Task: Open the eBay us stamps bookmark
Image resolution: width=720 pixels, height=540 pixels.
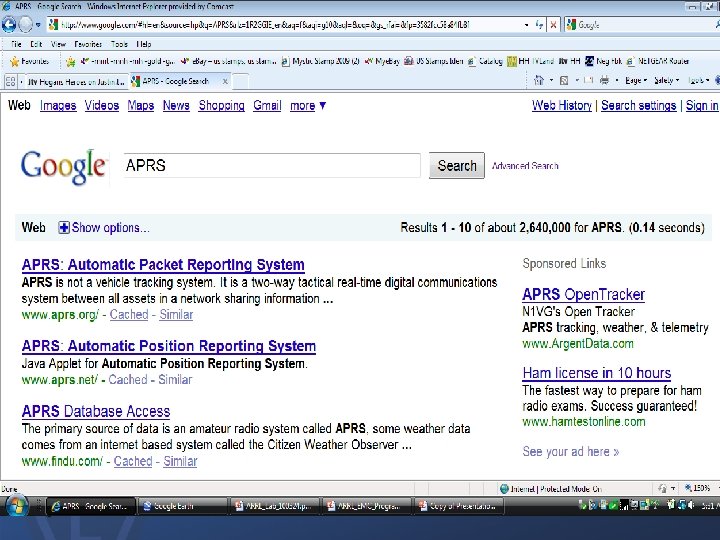Action: tap(228, 61)
